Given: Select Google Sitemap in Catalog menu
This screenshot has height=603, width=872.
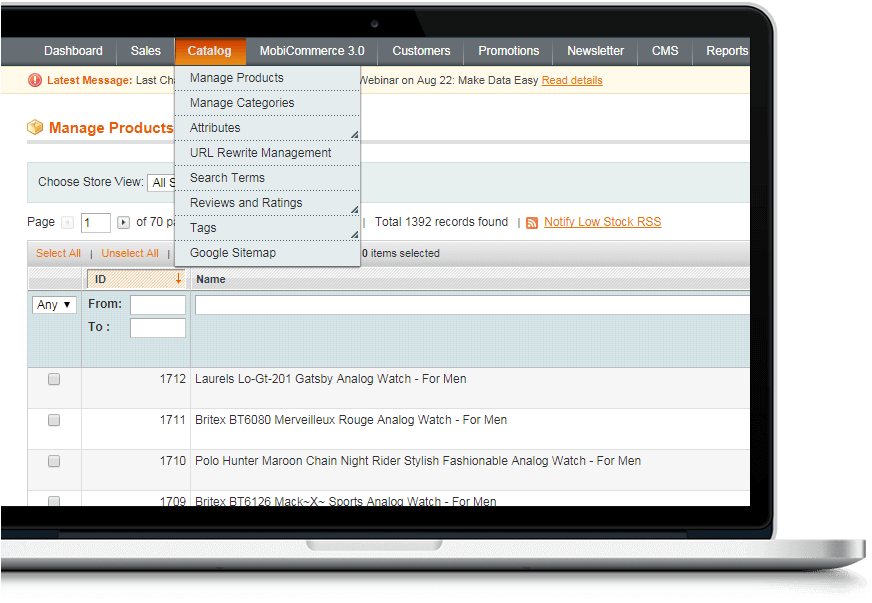Looking at the screenshot, I should click(x=233, y=253).
